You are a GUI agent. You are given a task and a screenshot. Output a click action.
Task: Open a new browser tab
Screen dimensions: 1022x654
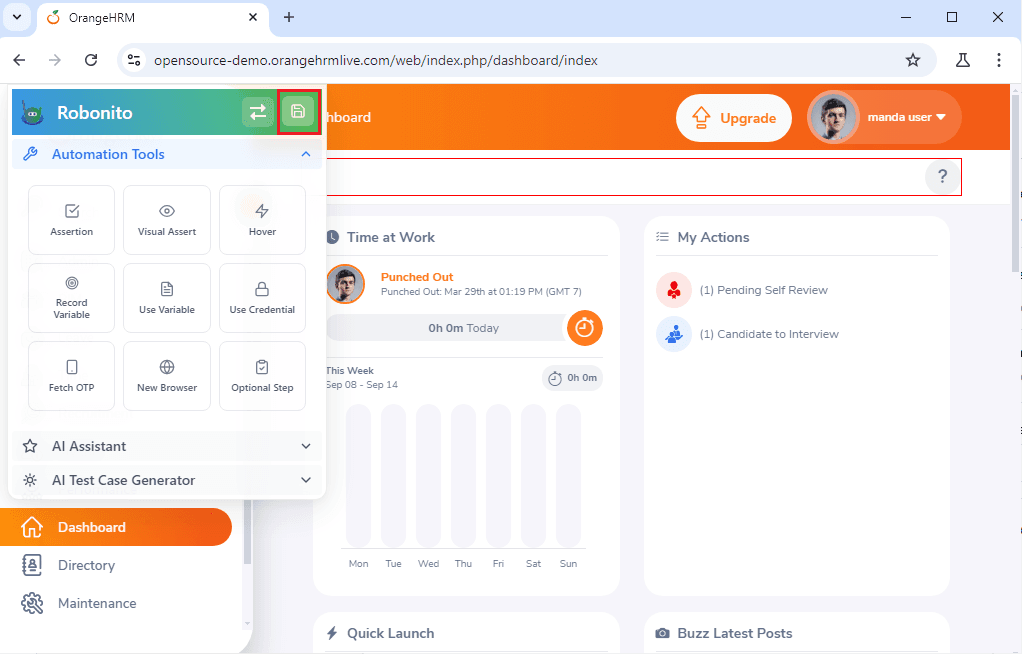289,18
